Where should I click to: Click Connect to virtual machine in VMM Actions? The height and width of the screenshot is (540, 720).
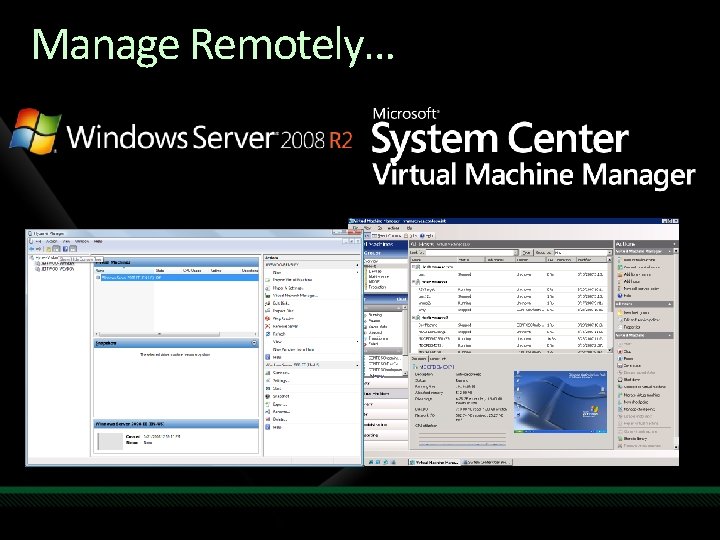641,387
